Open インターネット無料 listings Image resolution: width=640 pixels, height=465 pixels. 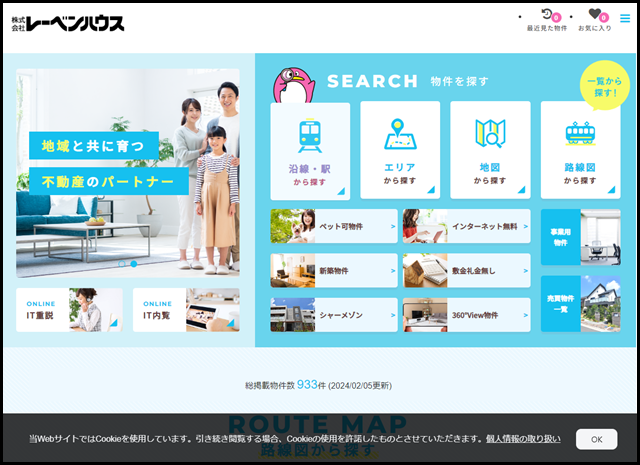[x=467, y=226]
